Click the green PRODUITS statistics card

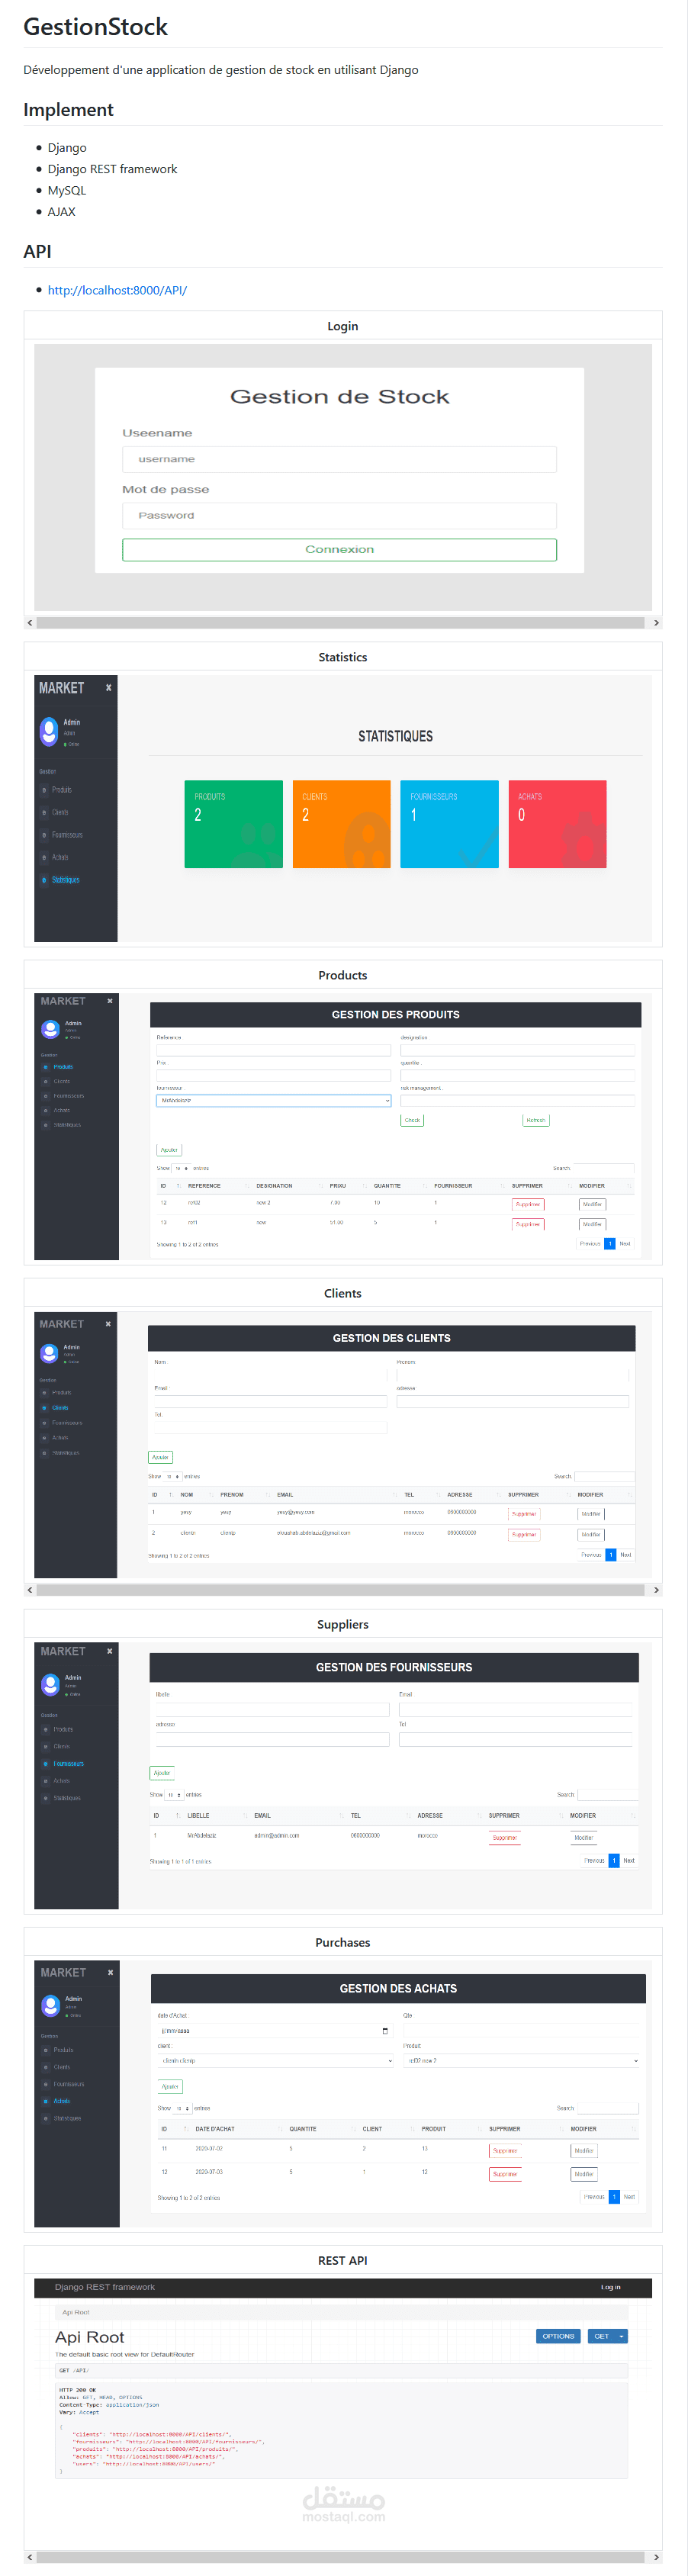point(234,824)
